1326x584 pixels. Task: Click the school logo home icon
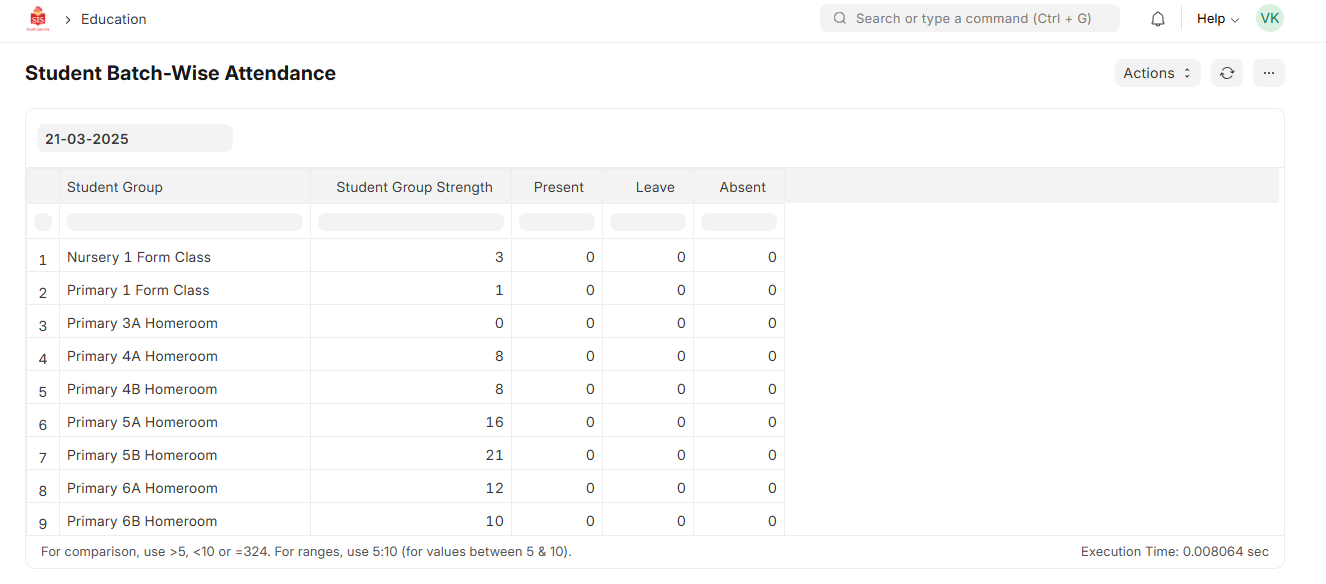(x=38, y=19)
